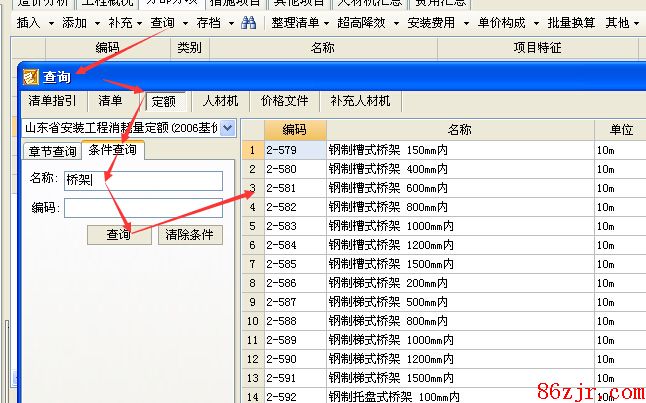Click 超高降效 in the toolbar

(x=363, y=23)
